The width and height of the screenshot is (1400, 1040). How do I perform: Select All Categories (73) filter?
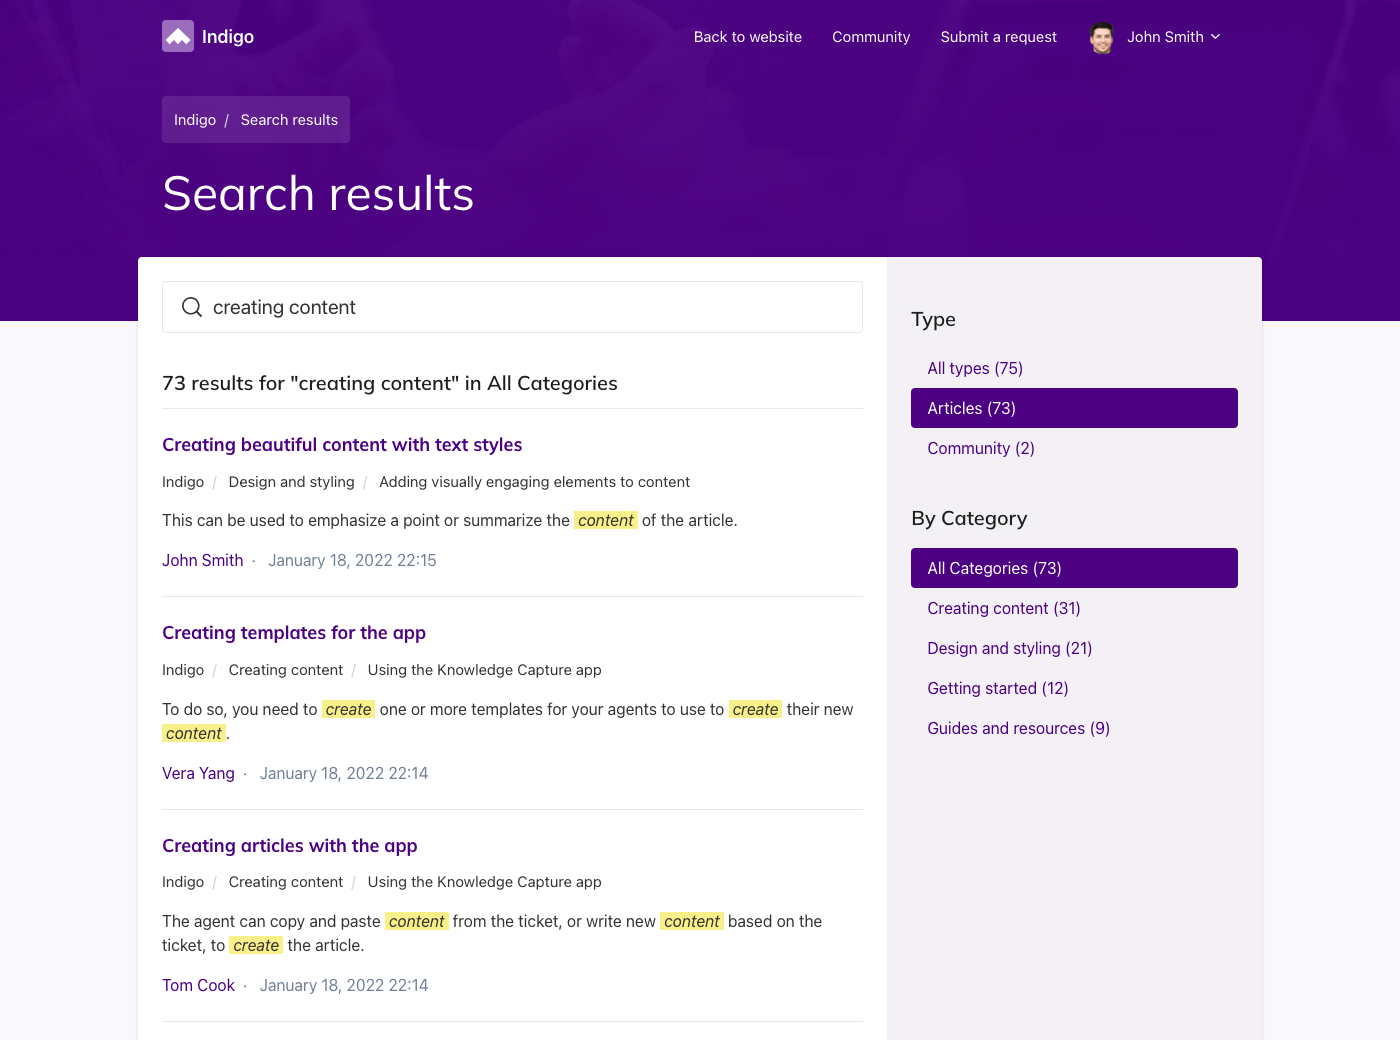(1074, 568)
